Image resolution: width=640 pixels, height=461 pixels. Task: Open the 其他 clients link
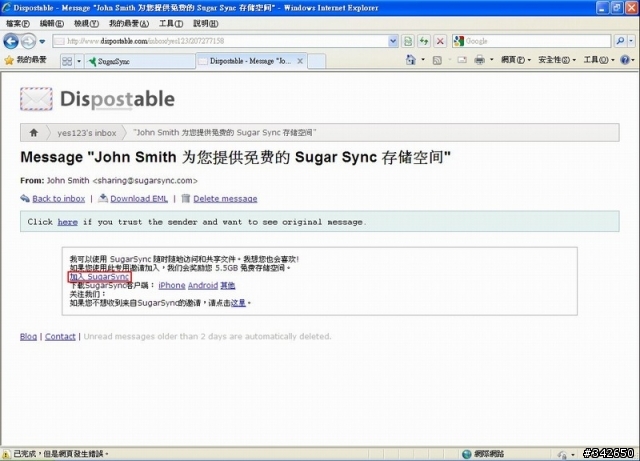(227, 285)
